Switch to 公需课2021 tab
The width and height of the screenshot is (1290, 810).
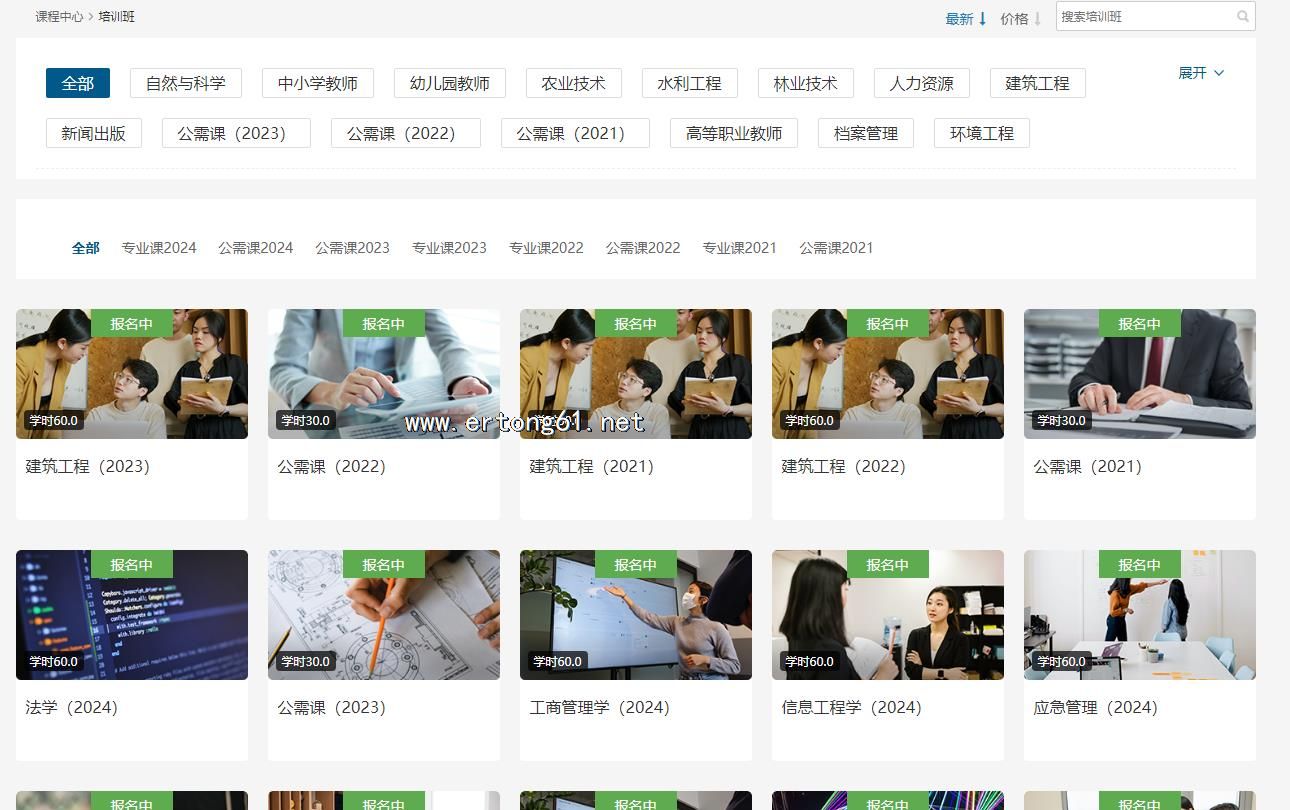[x=836, y=248]
